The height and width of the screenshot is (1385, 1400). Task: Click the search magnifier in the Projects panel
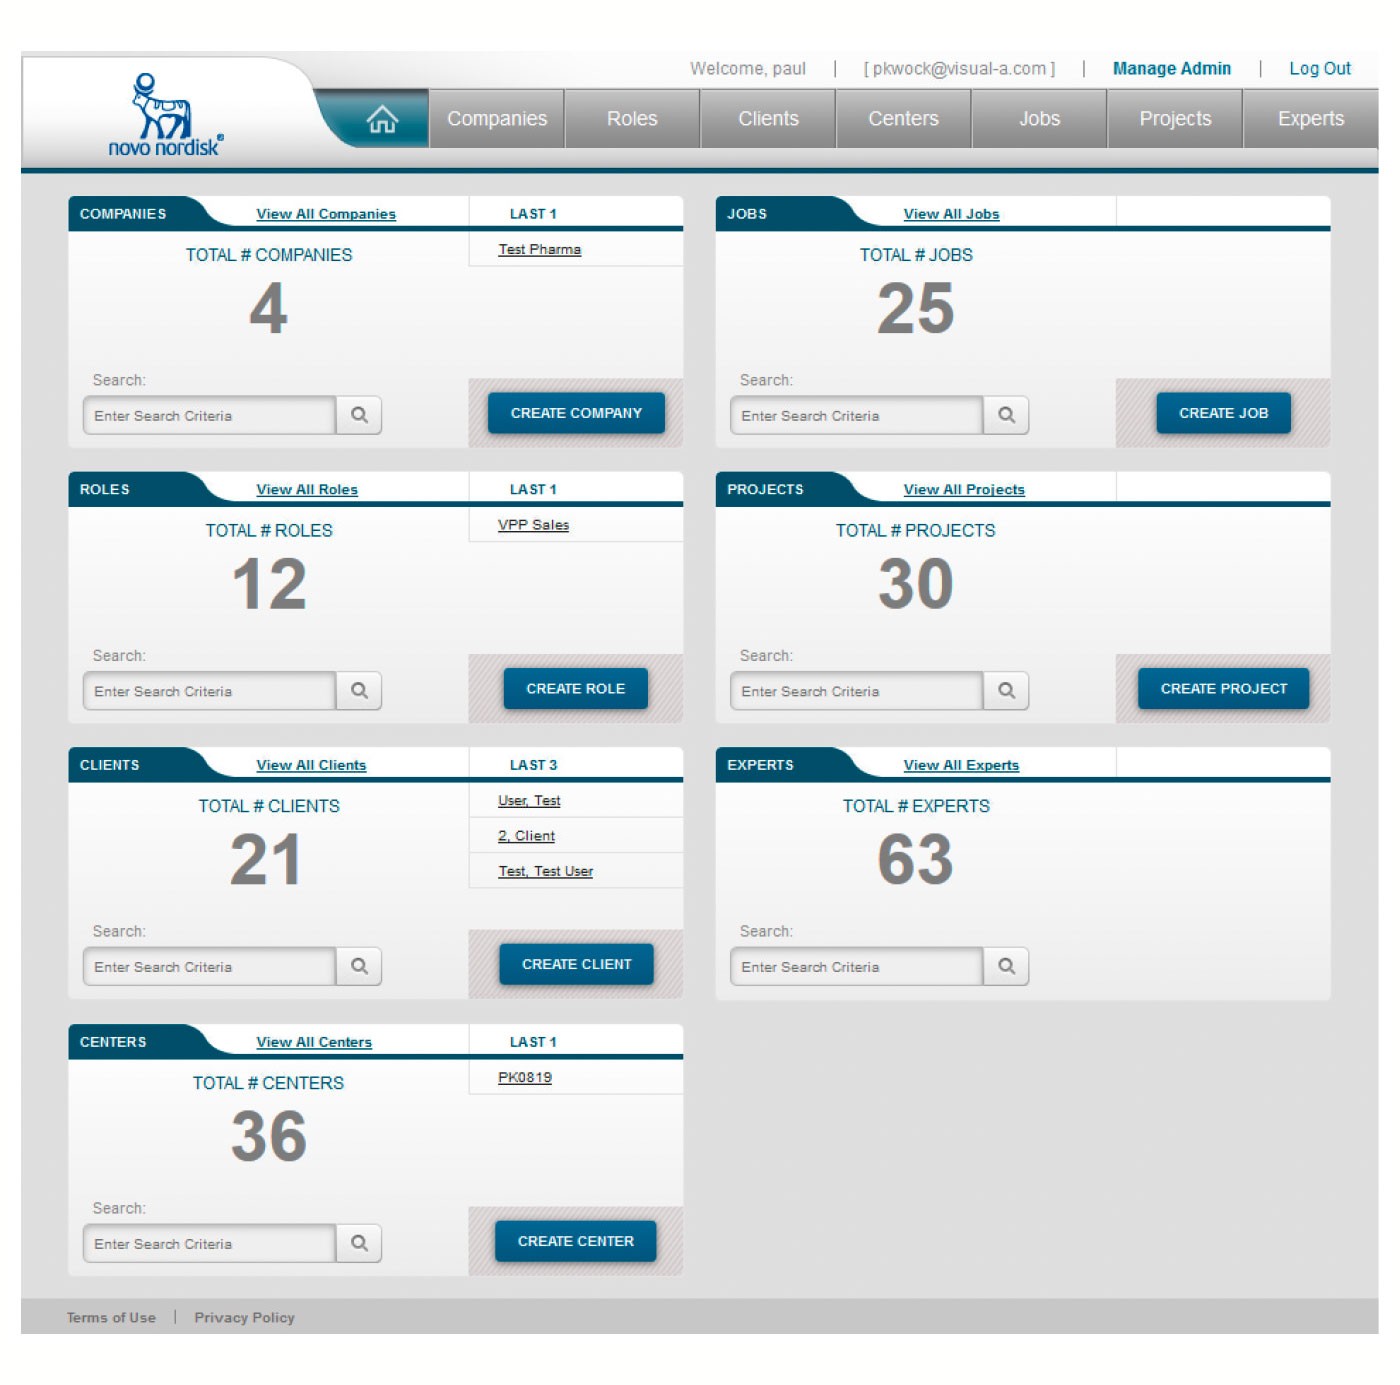[x=1007, y=690]
